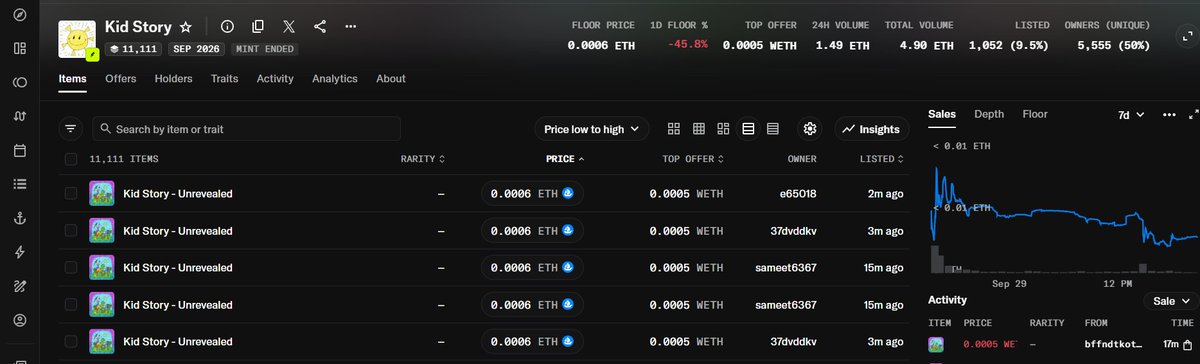Click the compass discover icon in sidebar
The image size is (1200, 364).
click(x=20, y=14)
